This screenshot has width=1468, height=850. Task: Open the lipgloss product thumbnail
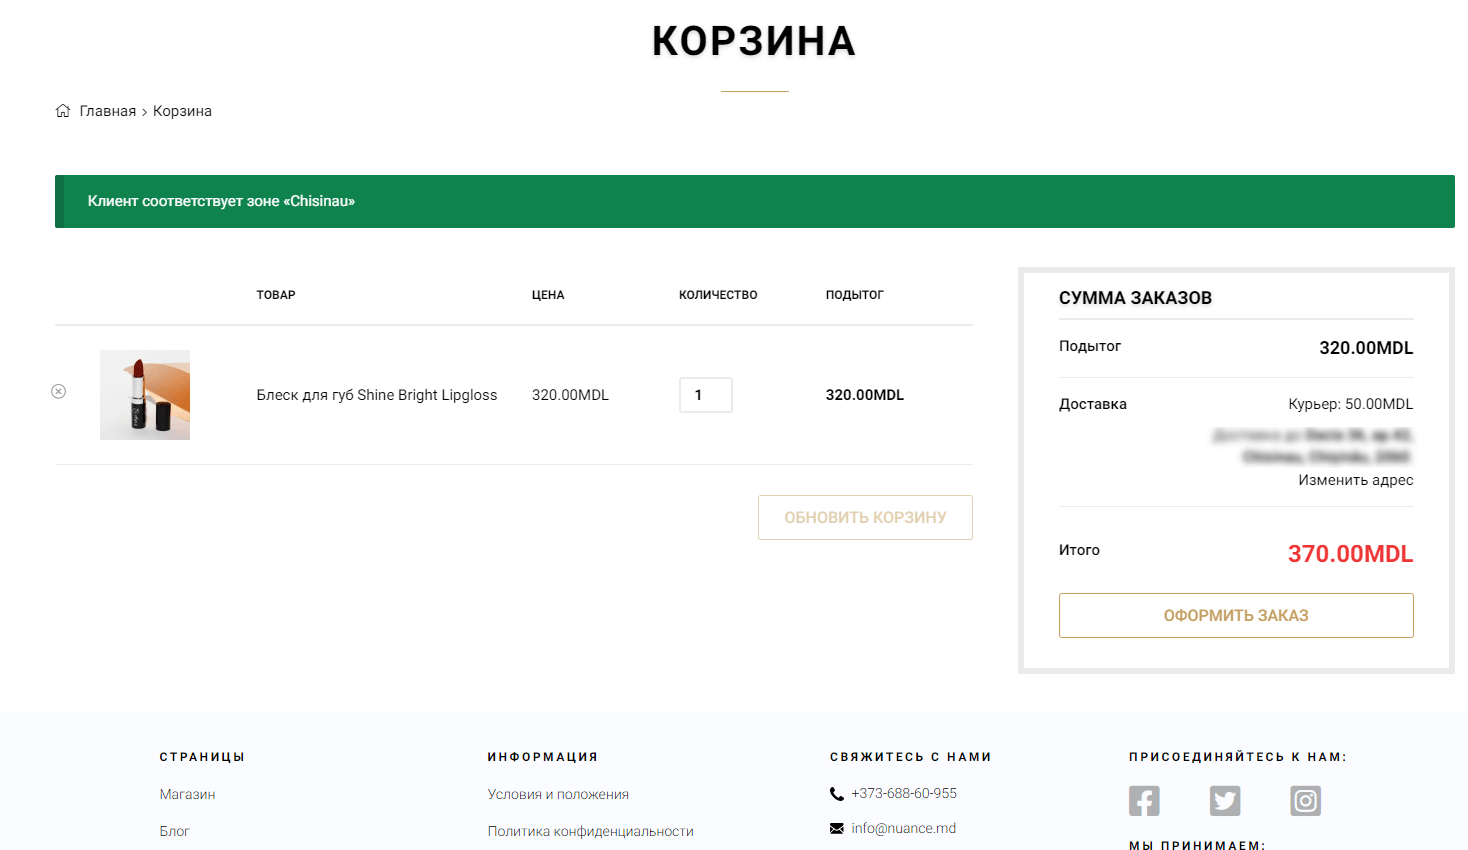145,395
